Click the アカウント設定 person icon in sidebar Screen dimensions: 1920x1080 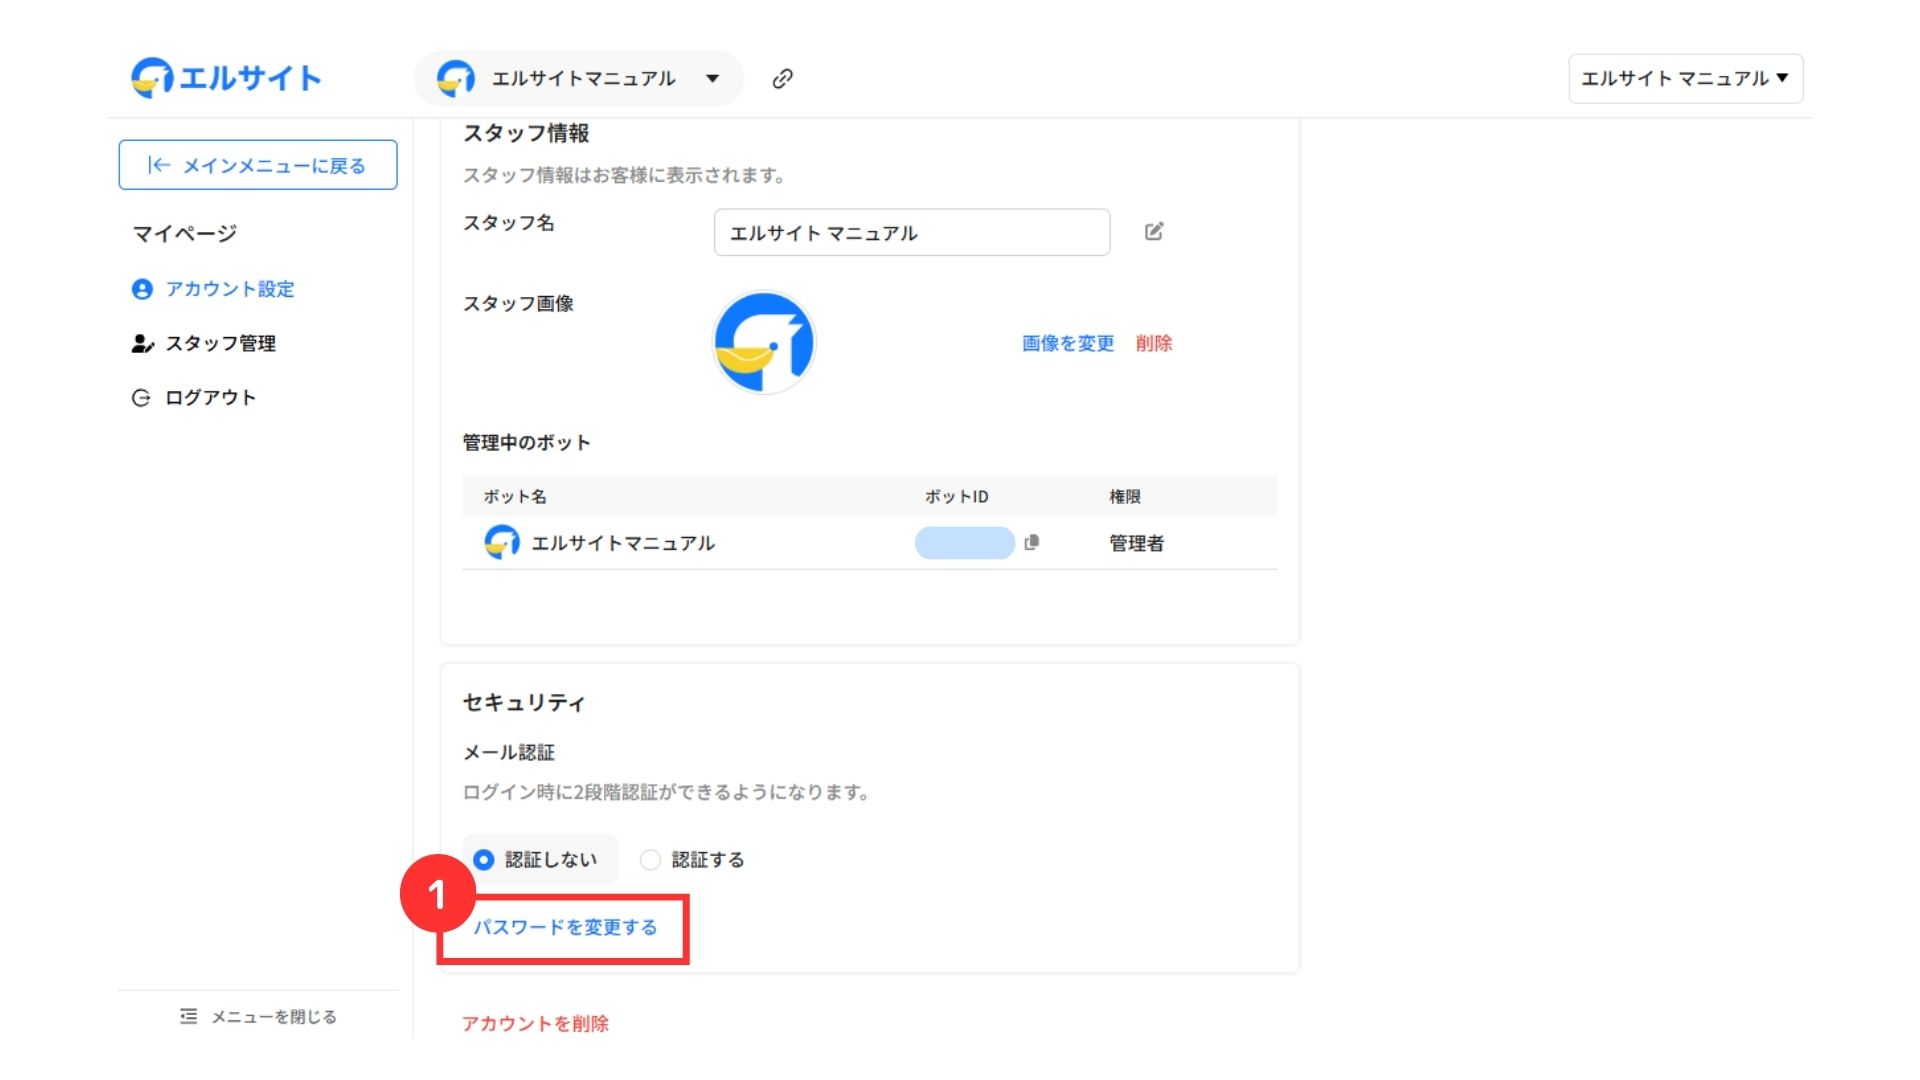click(x=142, y=289)
